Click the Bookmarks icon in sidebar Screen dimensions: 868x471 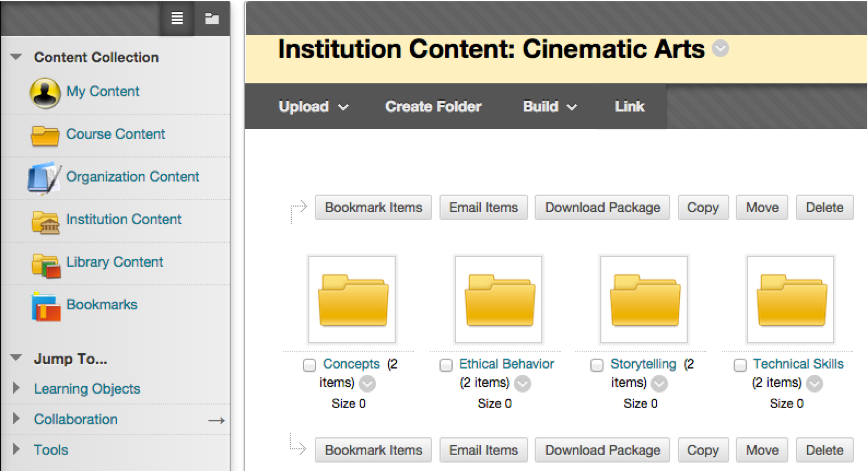point(45,305)
